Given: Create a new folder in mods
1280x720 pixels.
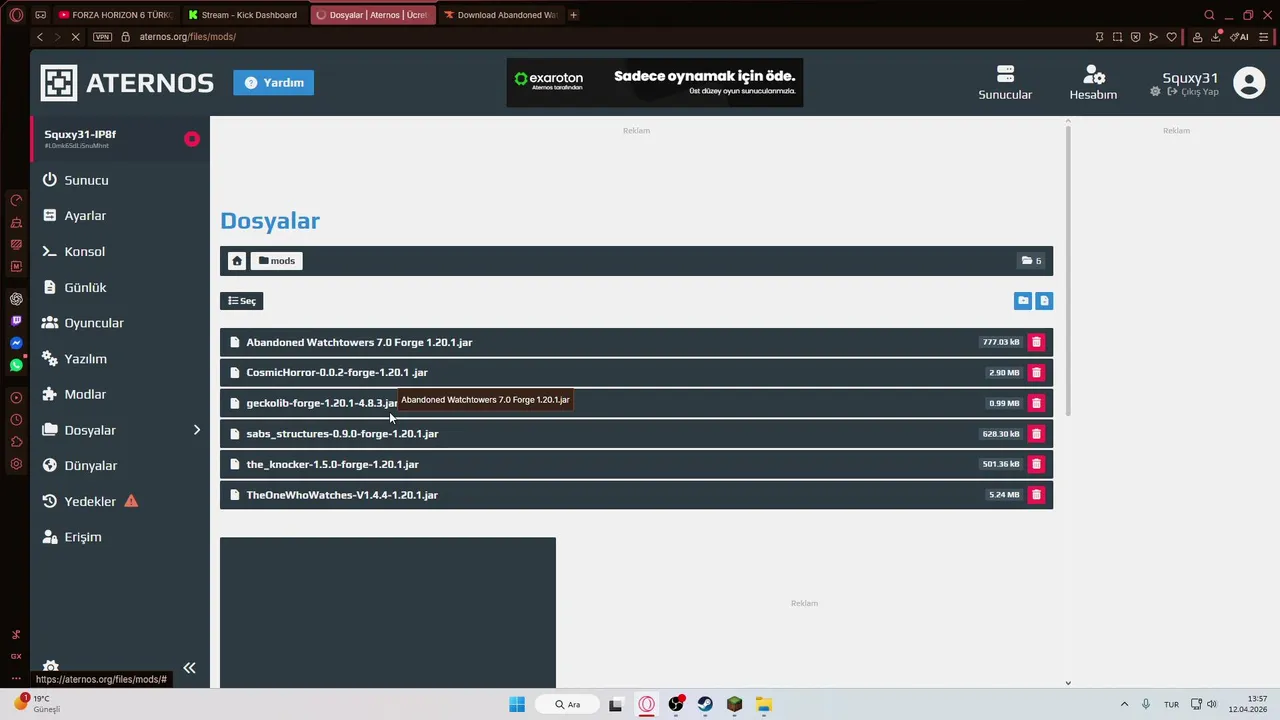Looking at the screenshot, I should [x=1023, y=300].
